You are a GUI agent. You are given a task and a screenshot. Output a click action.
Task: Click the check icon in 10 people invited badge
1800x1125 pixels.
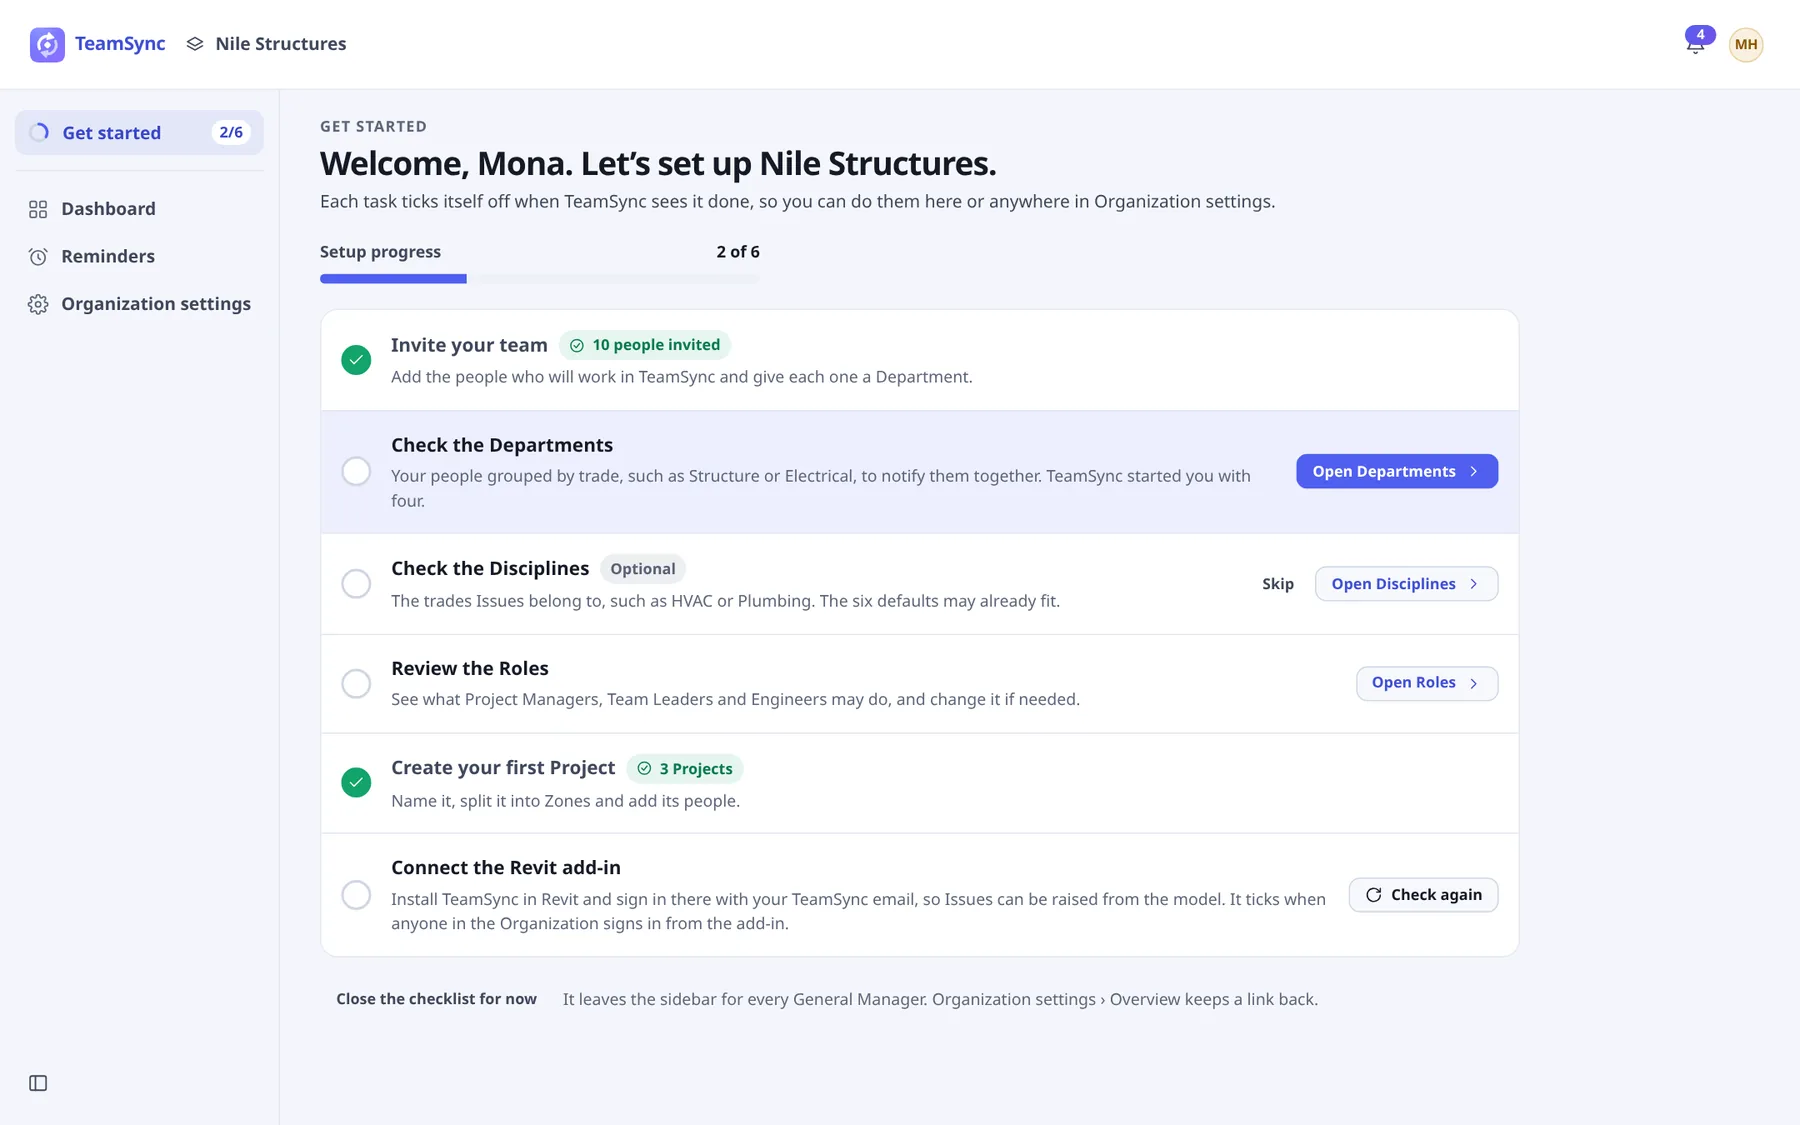(x=577, y=346)
